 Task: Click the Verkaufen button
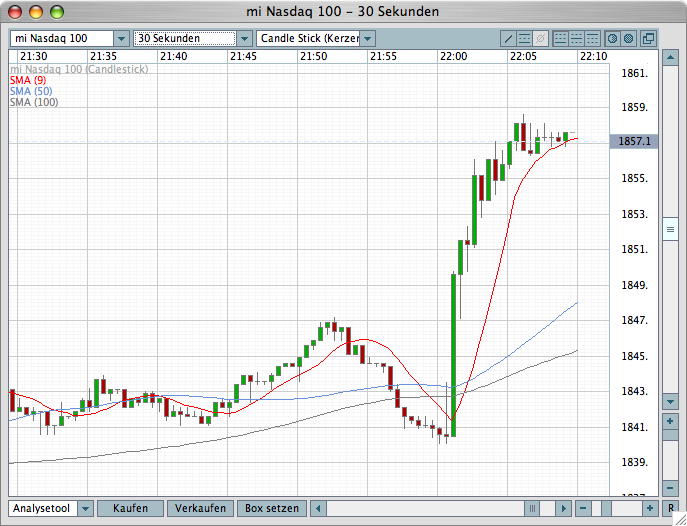(200, 508)
